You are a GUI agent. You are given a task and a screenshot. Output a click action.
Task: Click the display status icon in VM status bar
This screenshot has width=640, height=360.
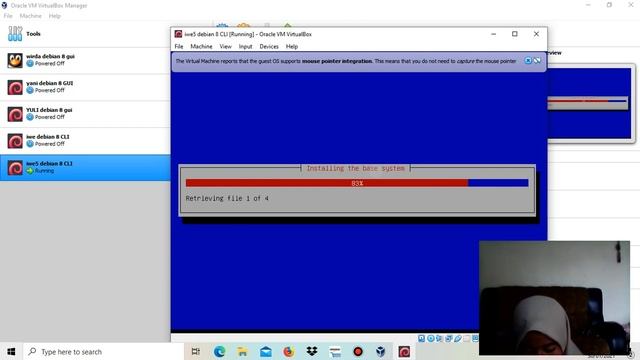point(476,338)
